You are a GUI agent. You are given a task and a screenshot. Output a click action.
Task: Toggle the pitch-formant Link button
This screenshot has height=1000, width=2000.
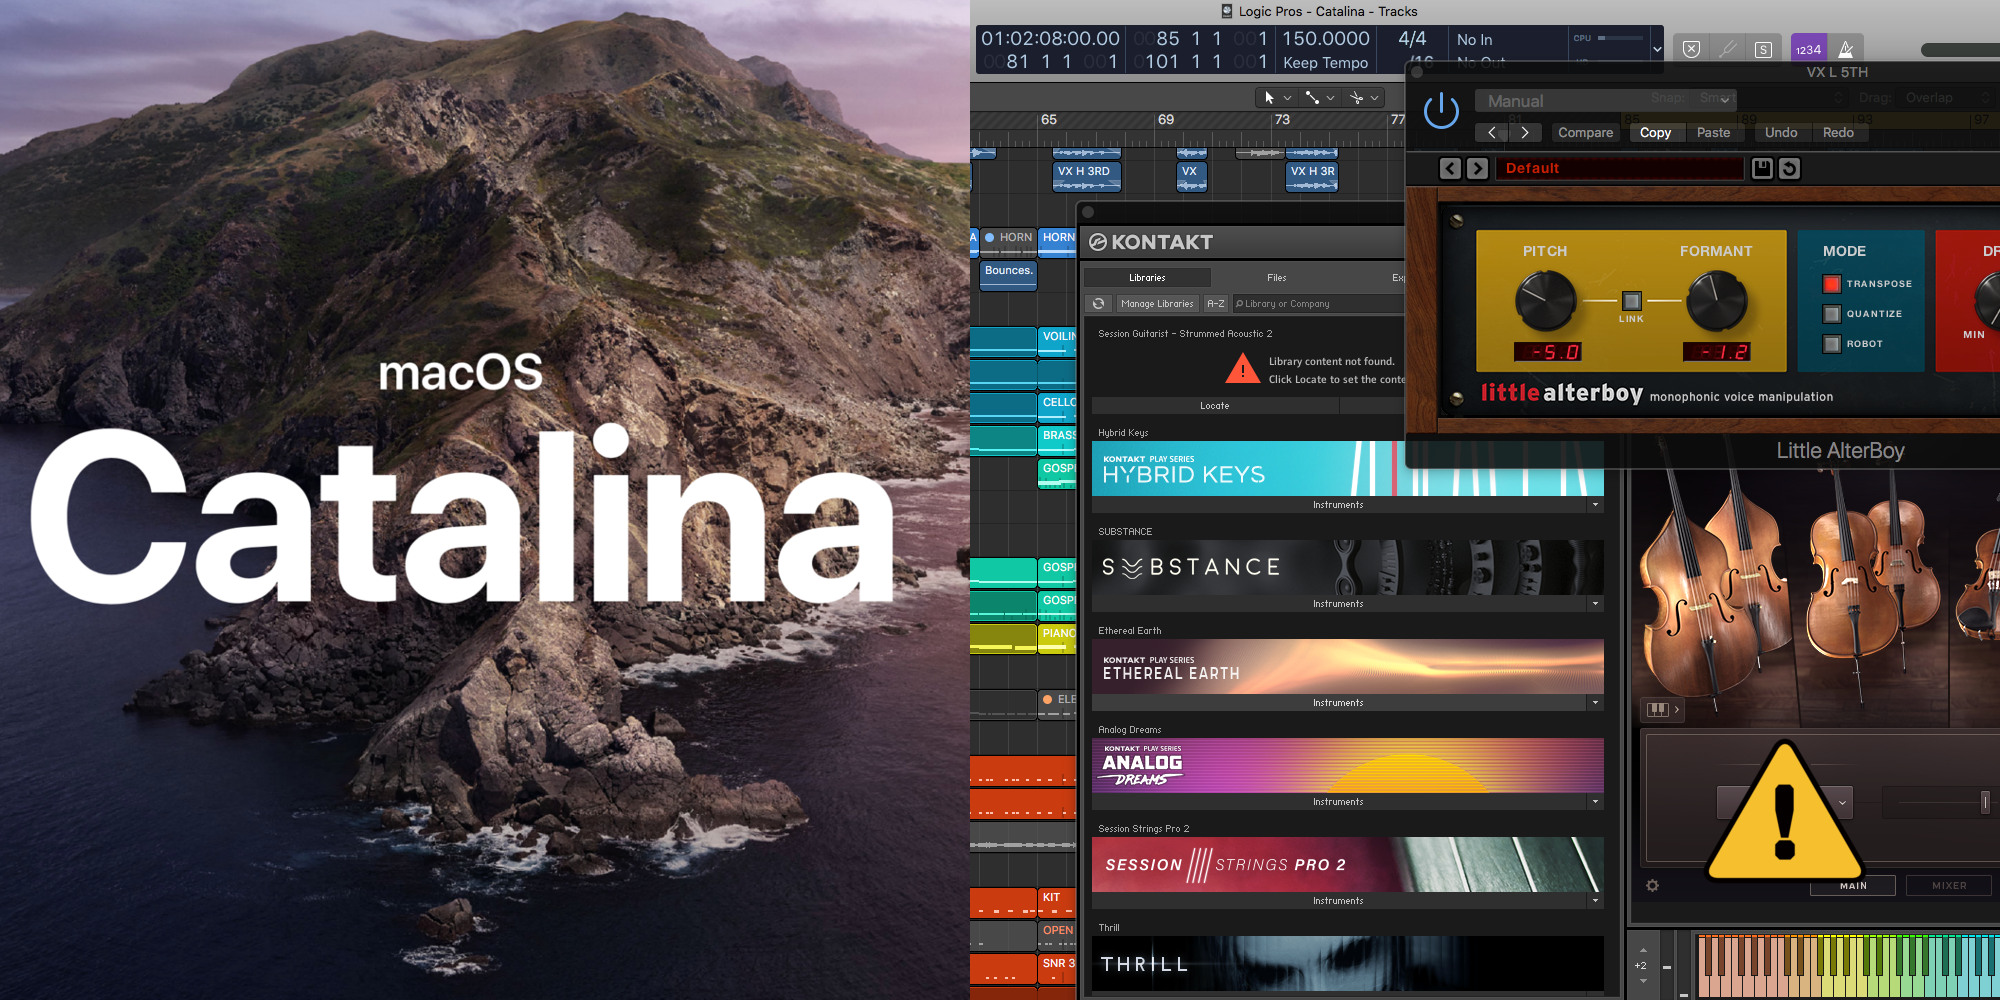point(1631,301)
